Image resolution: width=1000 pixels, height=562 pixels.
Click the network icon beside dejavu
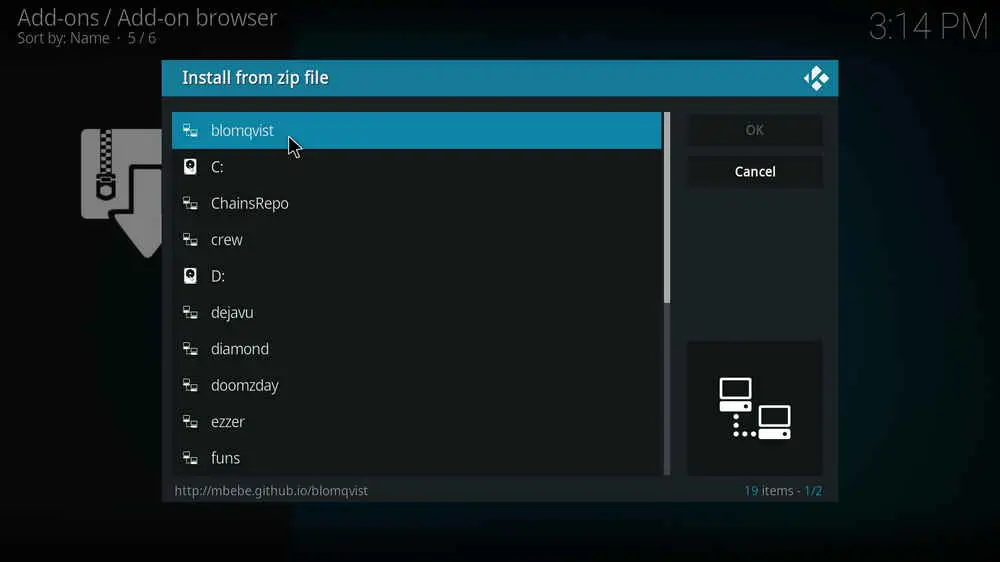[190, 313]
